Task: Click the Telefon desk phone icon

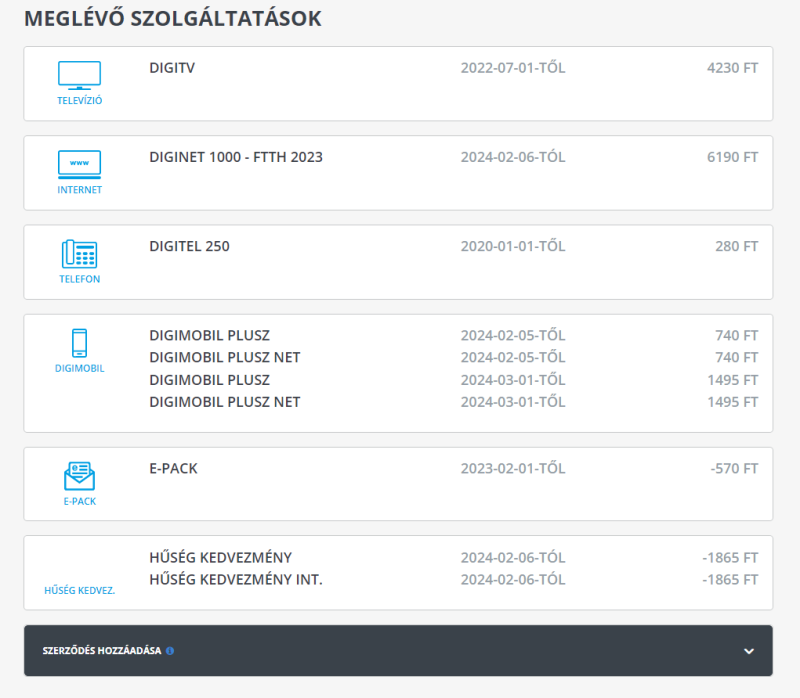Action: tap(80, 254)
